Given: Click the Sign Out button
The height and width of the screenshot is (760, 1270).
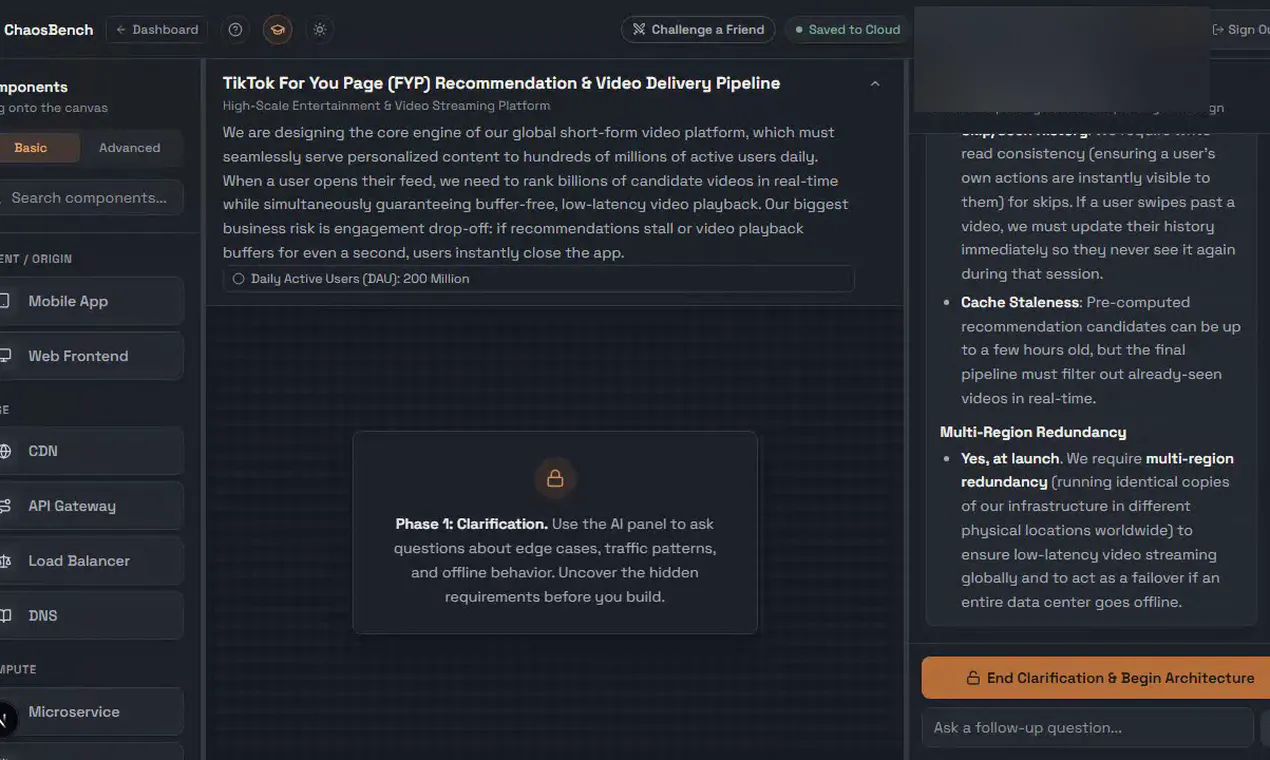Looking at the screenshot, I should click(x=1241, y=30).
